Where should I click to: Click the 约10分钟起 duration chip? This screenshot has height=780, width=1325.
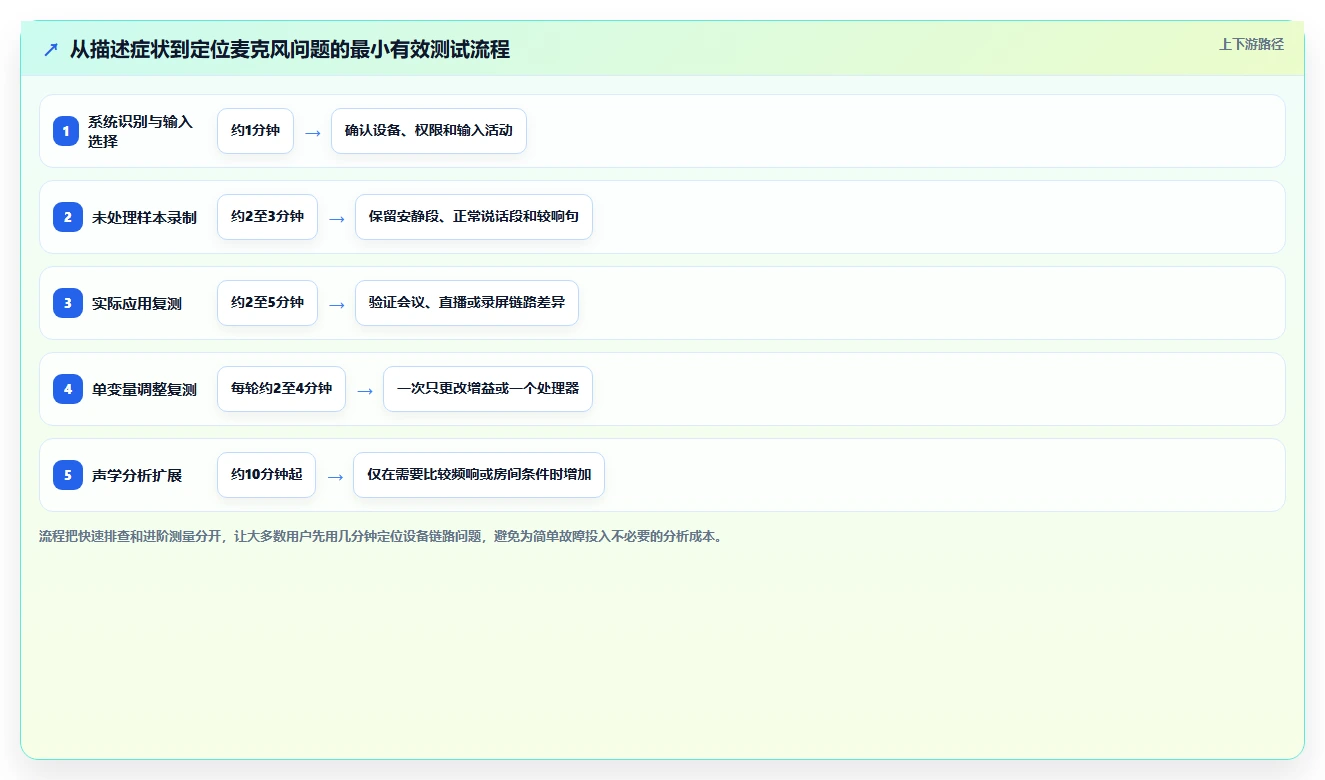266,475
